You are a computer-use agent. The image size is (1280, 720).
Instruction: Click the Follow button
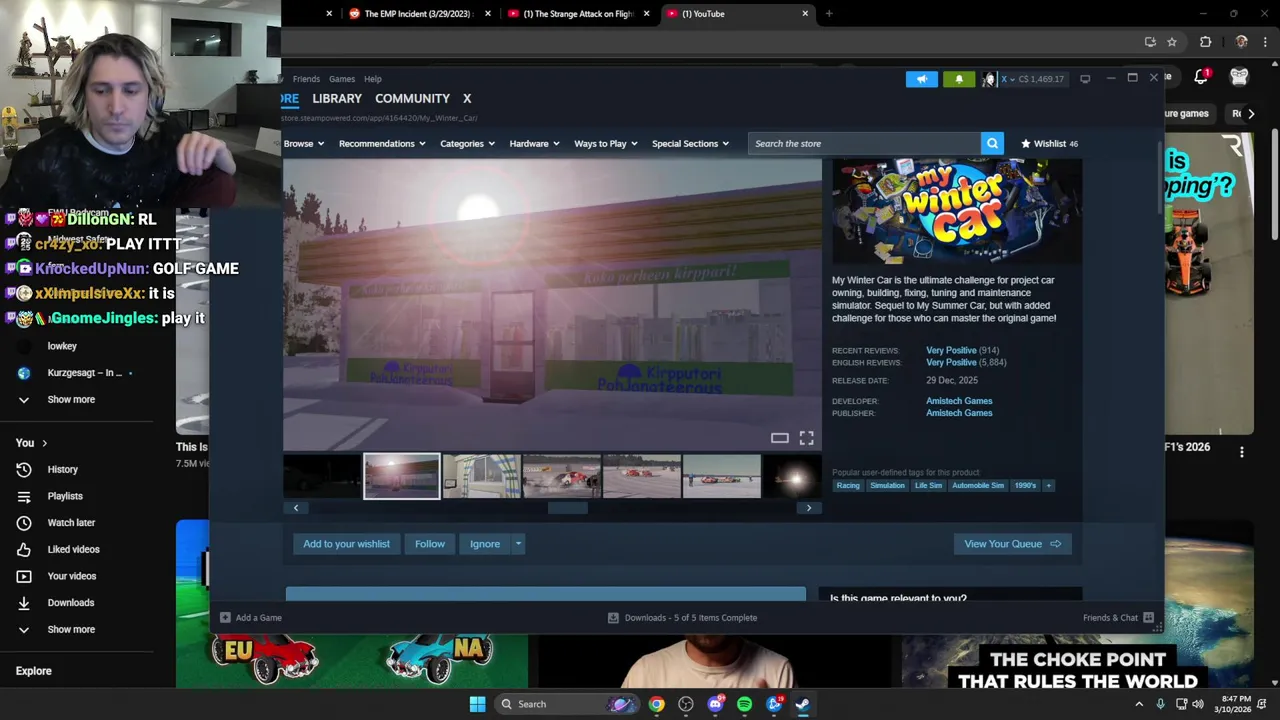(430, 544)
